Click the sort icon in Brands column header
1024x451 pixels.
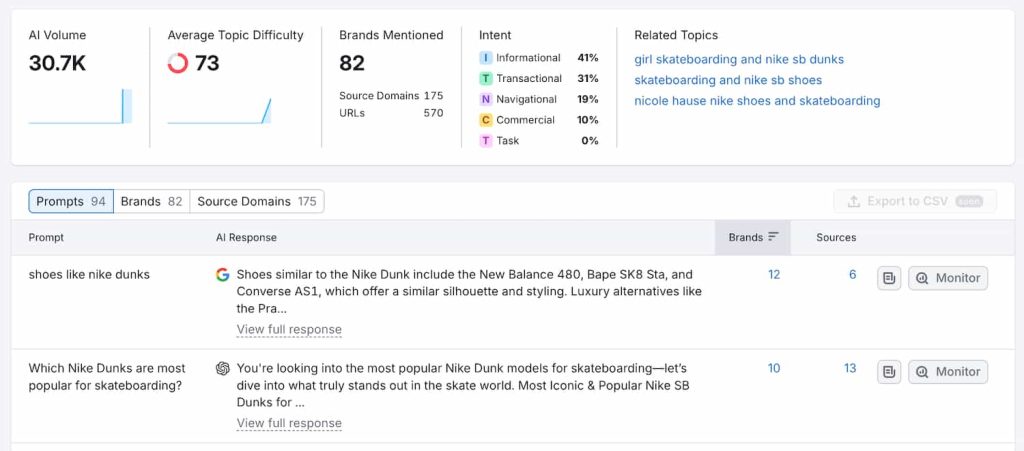tap(773, 237)
